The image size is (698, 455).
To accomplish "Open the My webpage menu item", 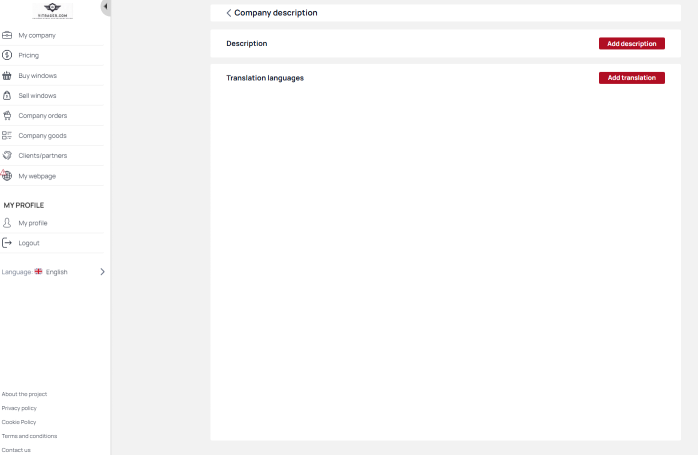I will pos(52,176).
